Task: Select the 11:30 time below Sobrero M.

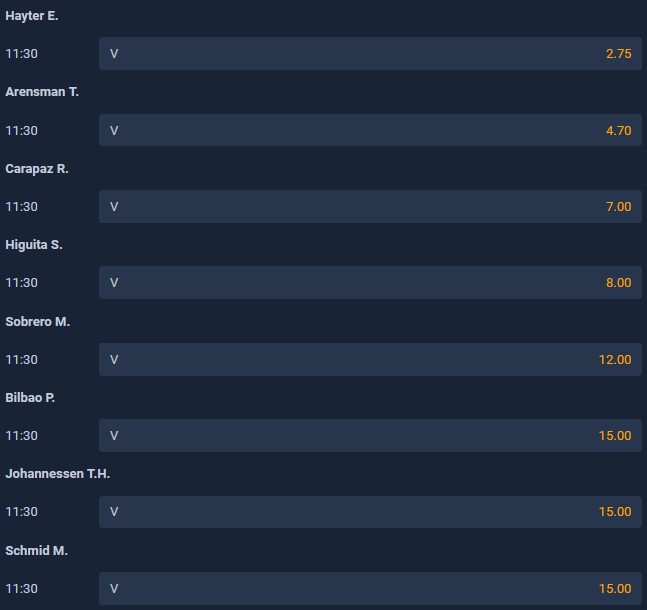Action: tap(22, 359)
